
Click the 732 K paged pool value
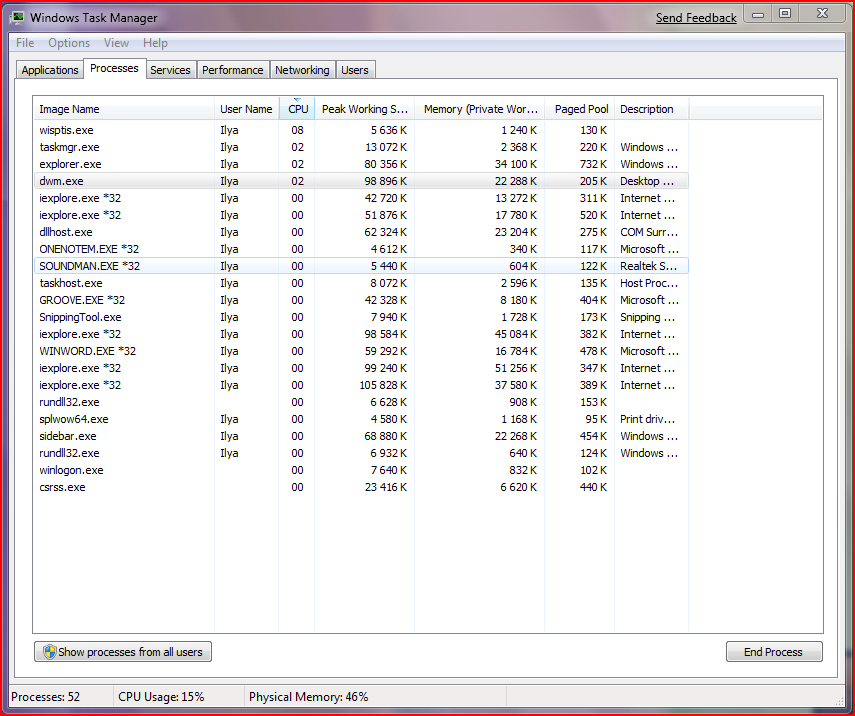pos(593,164)
